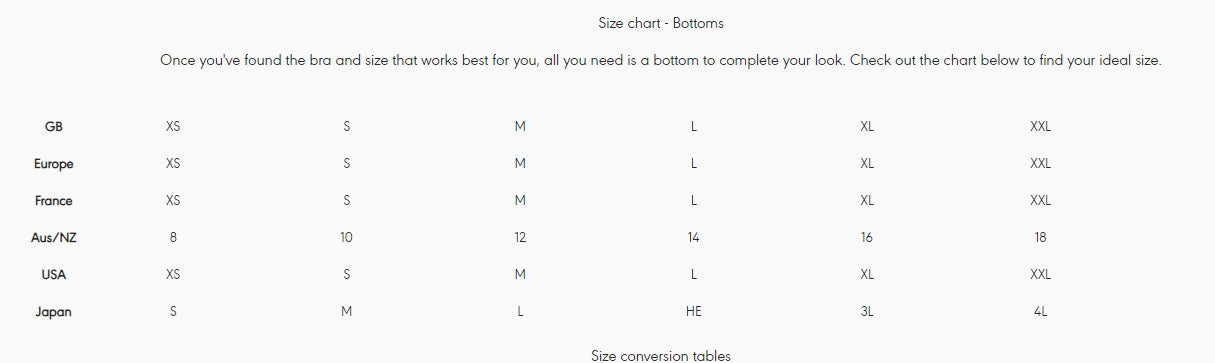The width and height of the screenshot is (1215, 363).
Task: Select the USA row label
Action: 54,275
